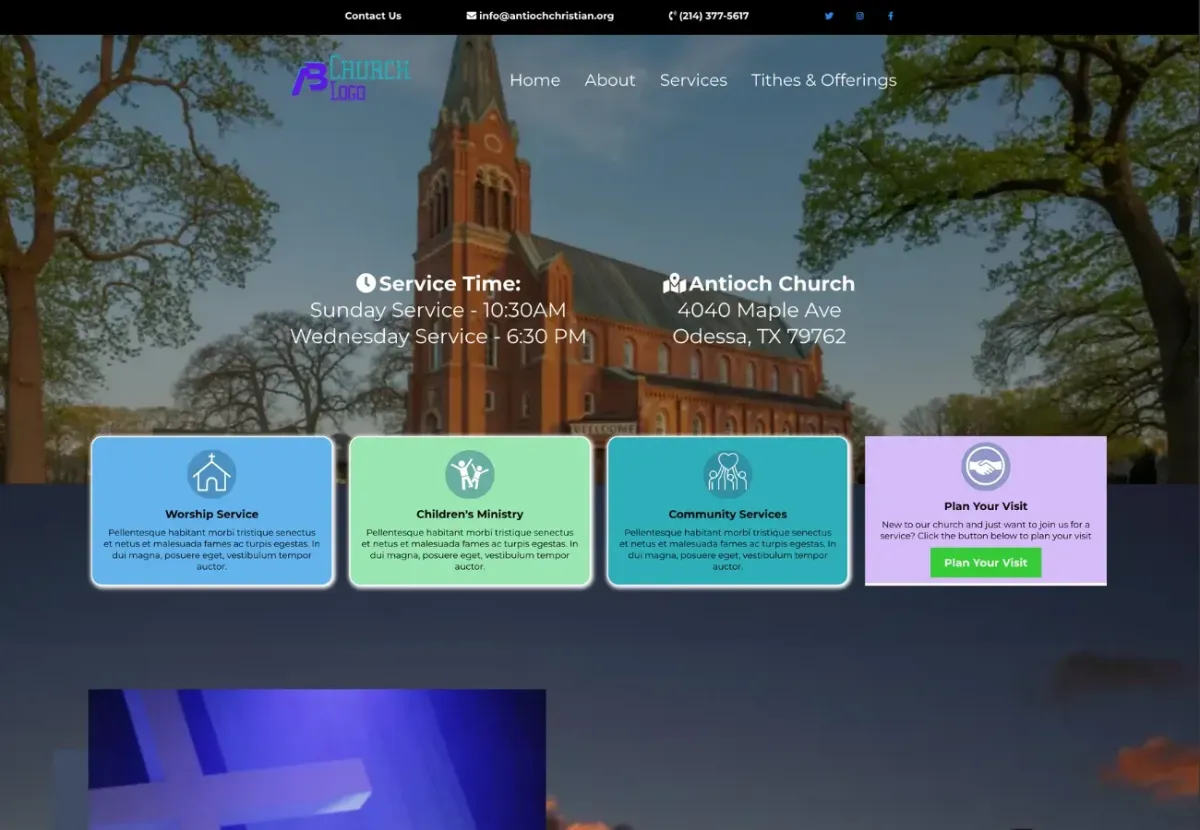Click the phone icon beside phone number
The image size is (1200, 830).
point(672,16)
